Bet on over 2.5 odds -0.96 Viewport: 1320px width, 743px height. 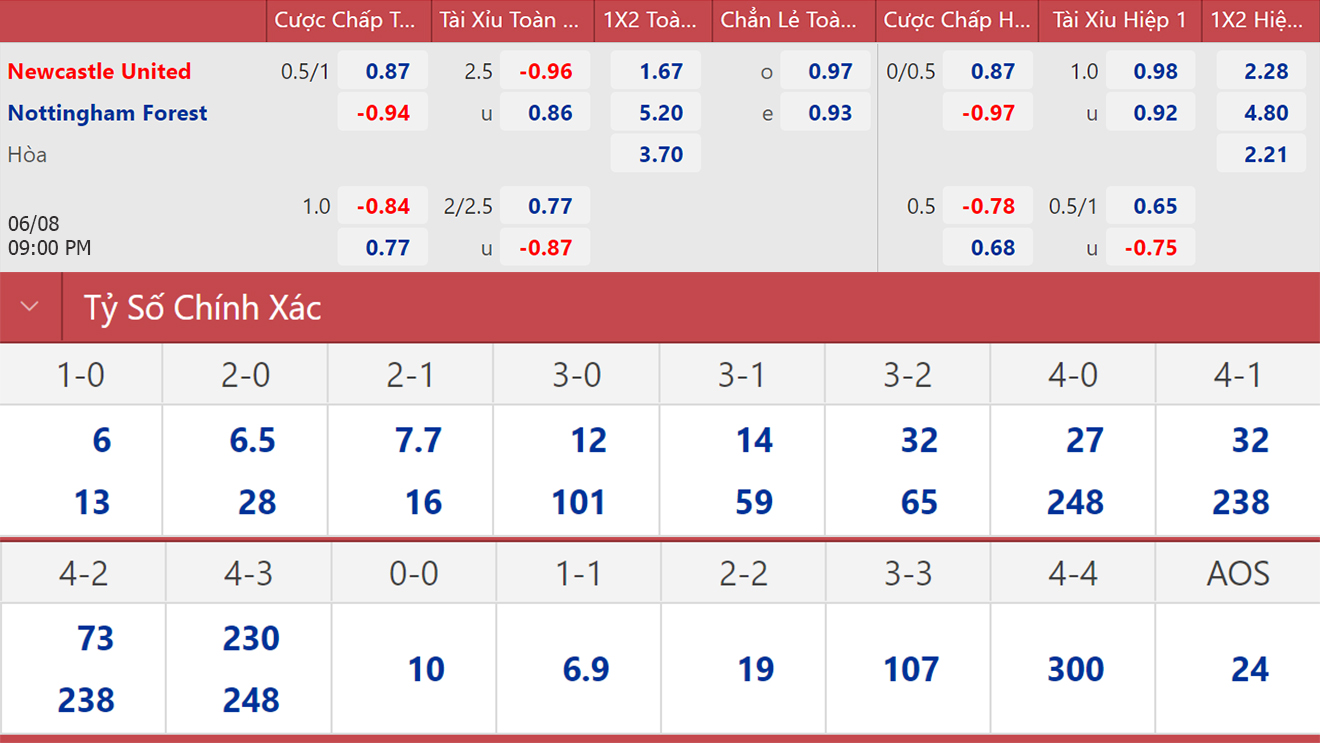coord(545,72)
